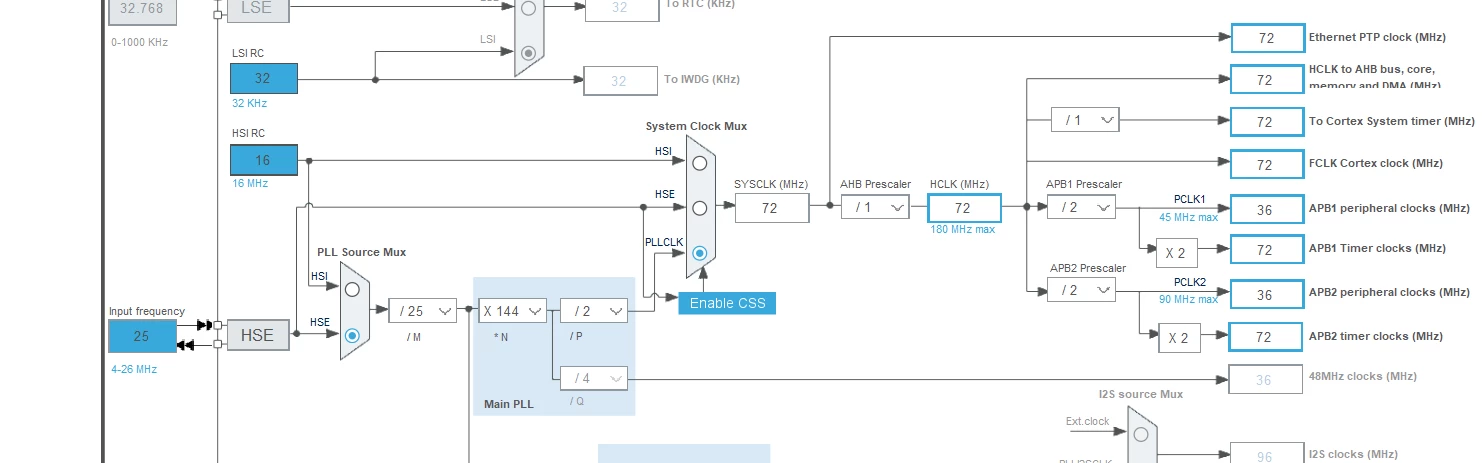The height and width of the screenshot is (463, 1482).
Task: Click the HCLK 72 value field
Action: [x=964, y=208]
